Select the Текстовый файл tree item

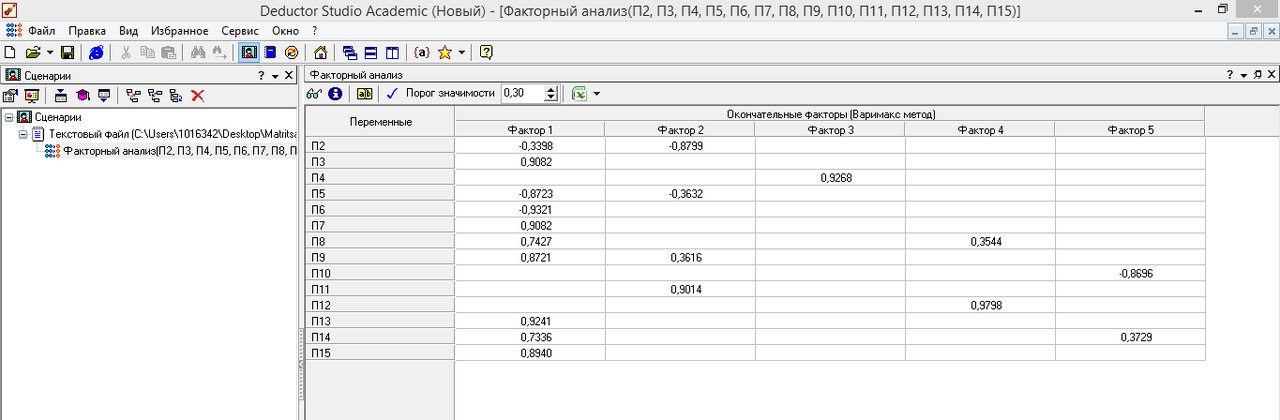[x=173, y=133]
